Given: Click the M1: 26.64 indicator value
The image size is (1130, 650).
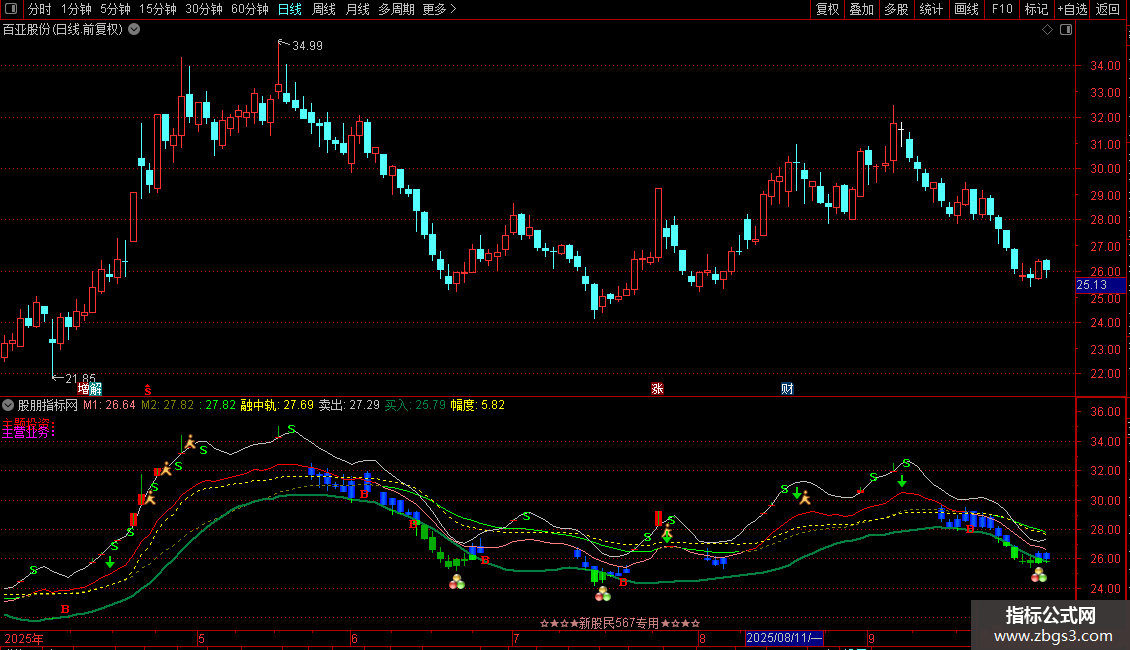Looking at the screenshot, I should 109,405.
